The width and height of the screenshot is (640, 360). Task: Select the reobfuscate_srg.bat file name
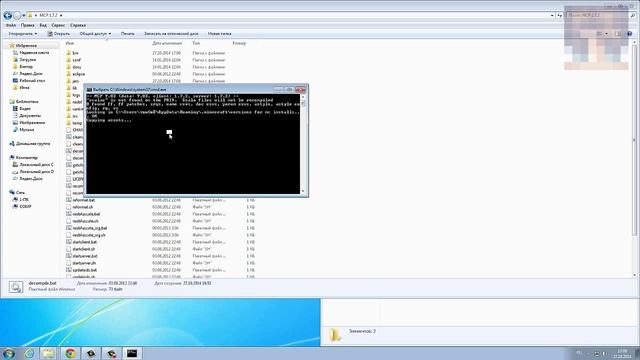click(x=90, y=228)
